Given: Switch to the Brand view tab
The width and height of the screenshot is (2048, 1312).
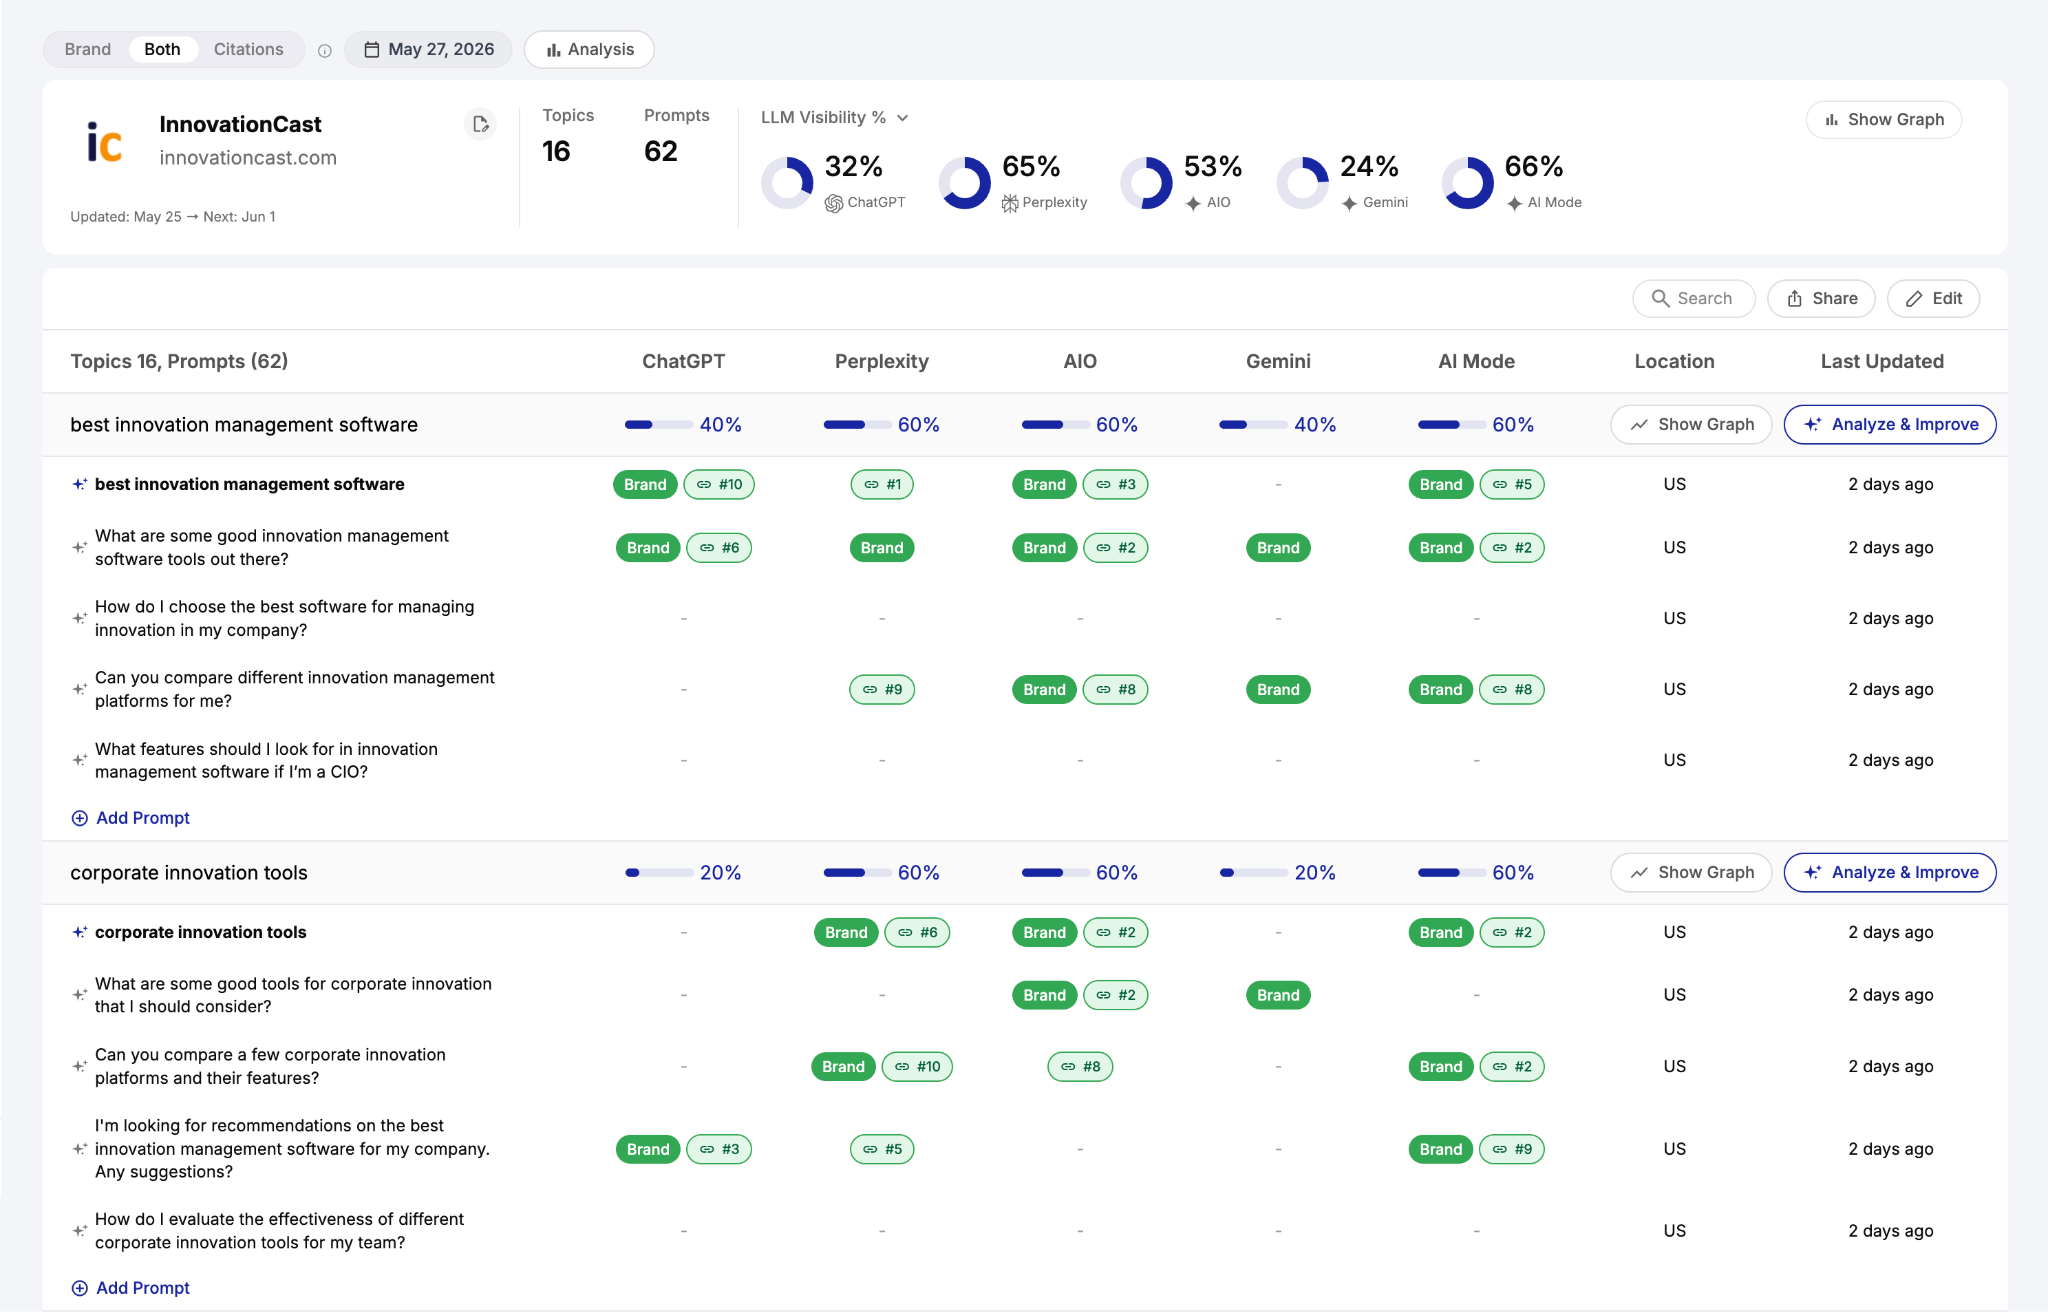Looking at the screenshot, I should point(88,50).
